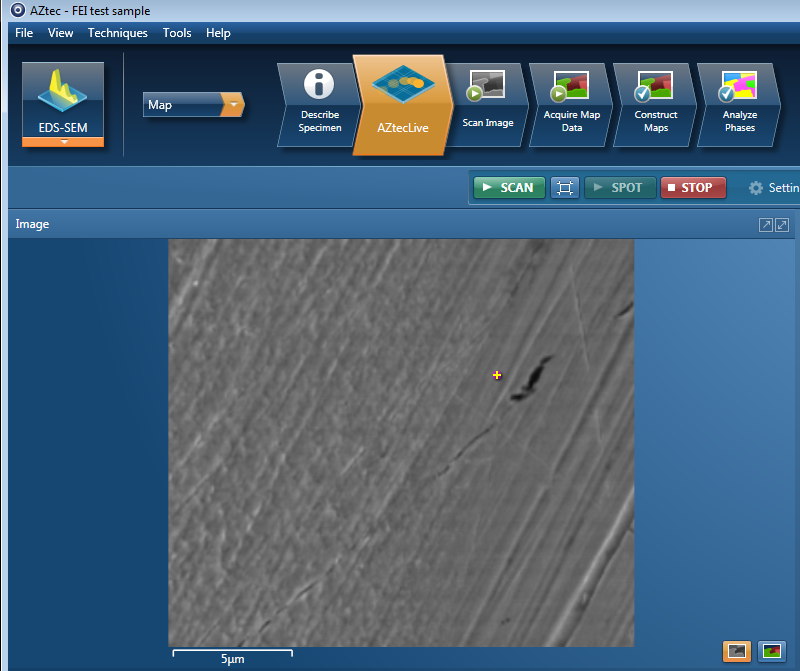
Task: Stop acquisition with the STOP button
Action: pyautogui.click(x=693, y=188)
